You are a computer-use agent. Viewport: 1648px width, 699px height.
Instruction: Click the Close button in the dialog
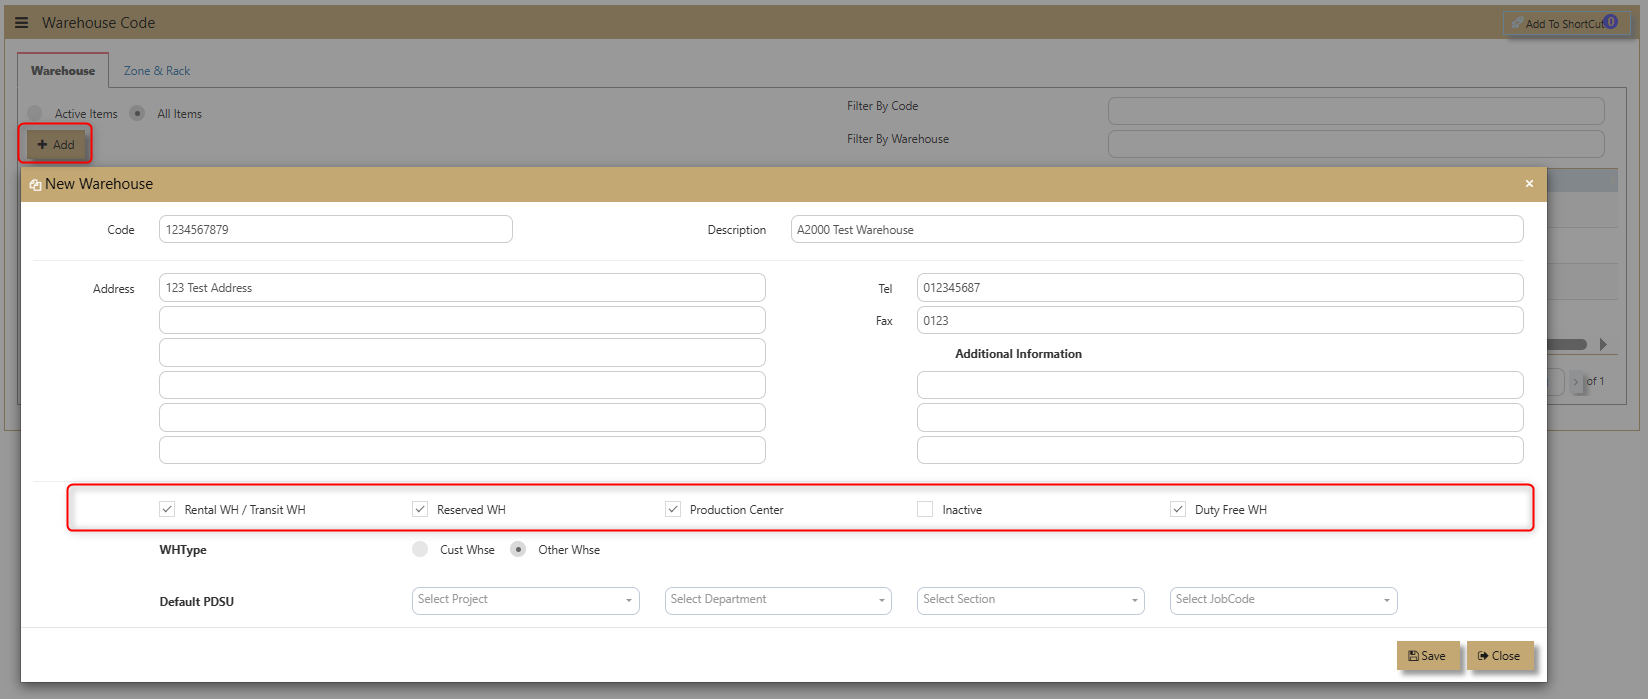1499,656
